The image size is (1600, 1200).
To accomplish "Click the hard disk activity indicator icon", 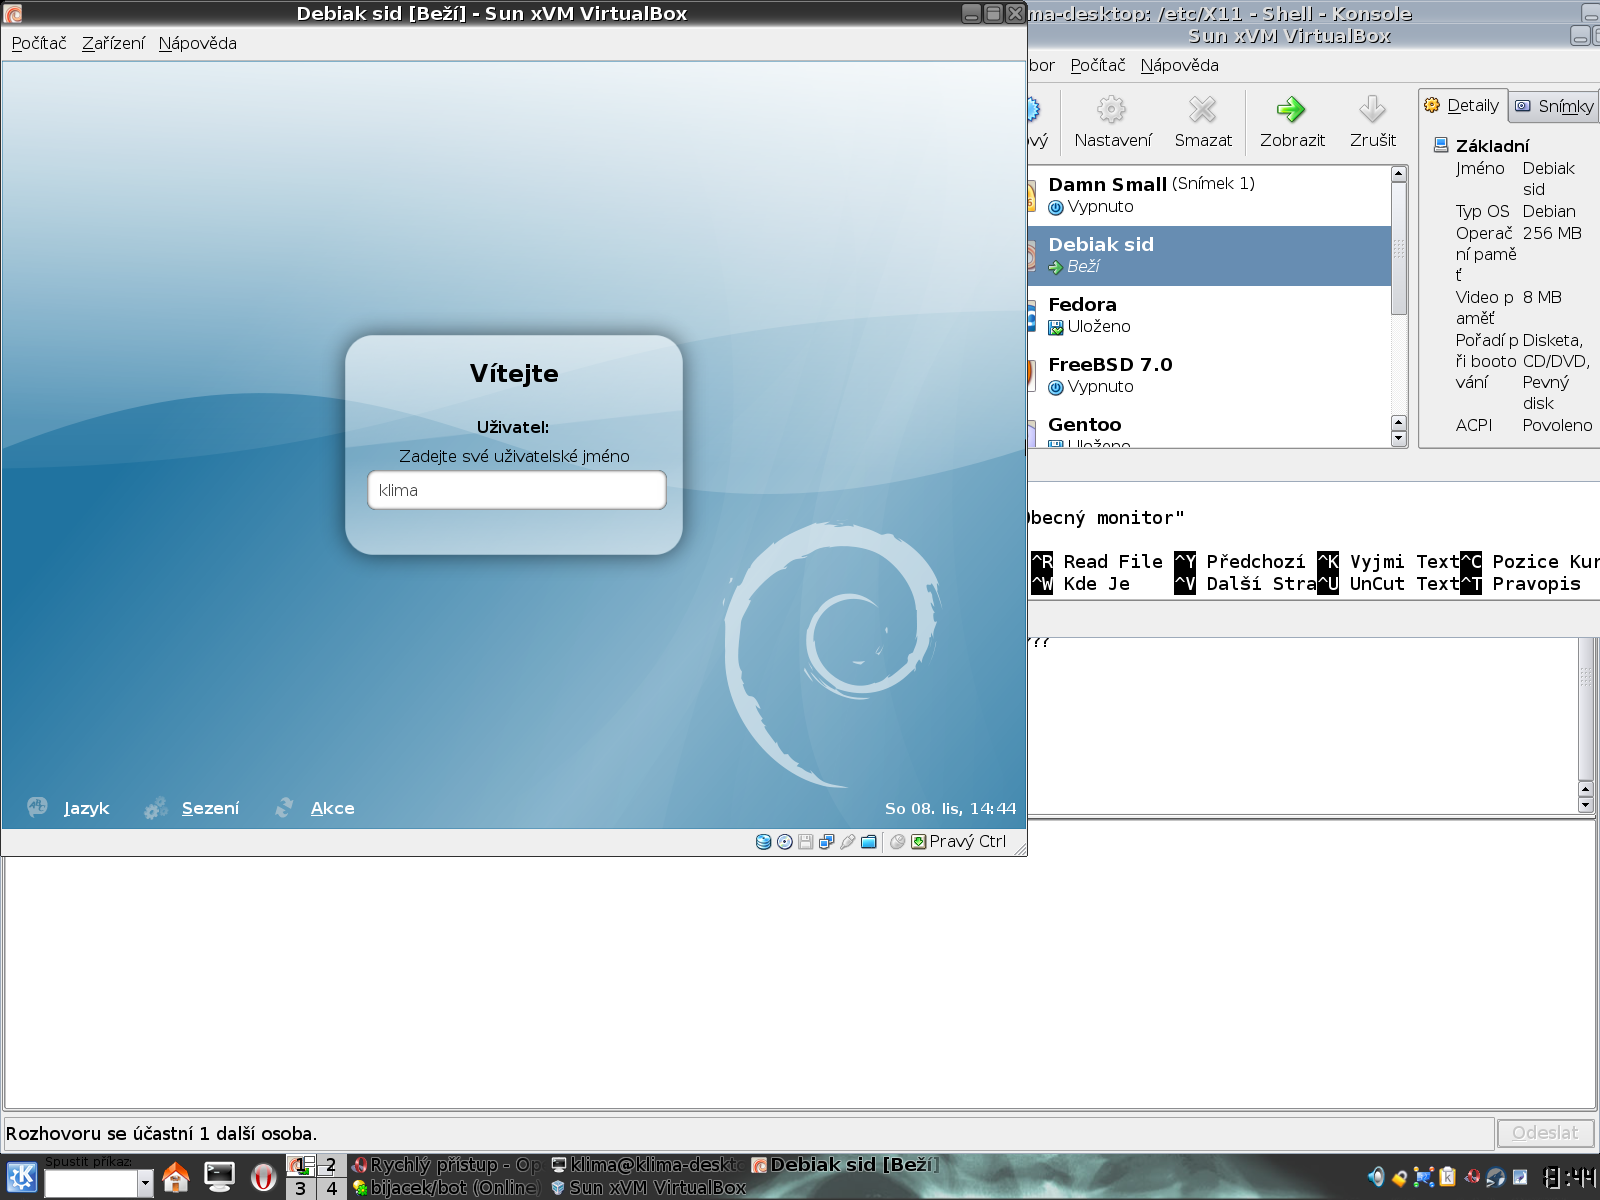I will [x=764, y=842].
